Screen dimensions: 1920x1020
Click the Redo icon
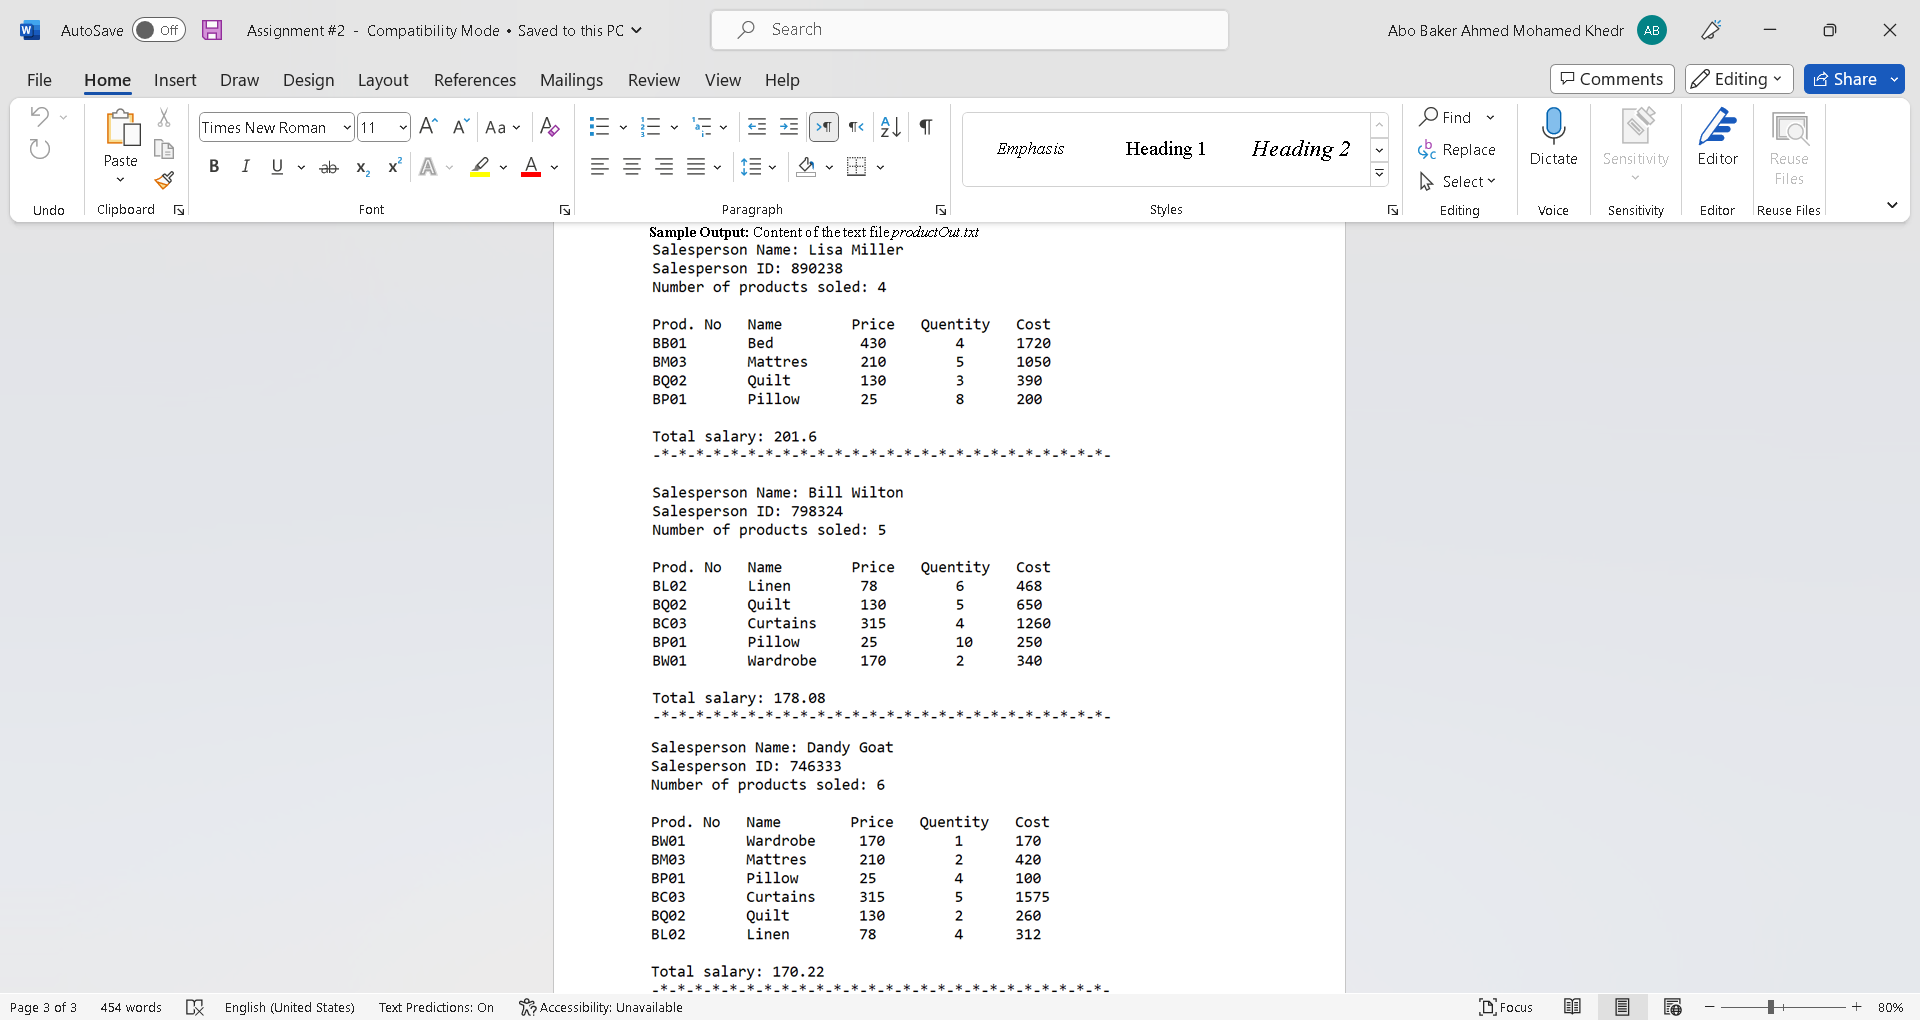click(39, 149)
